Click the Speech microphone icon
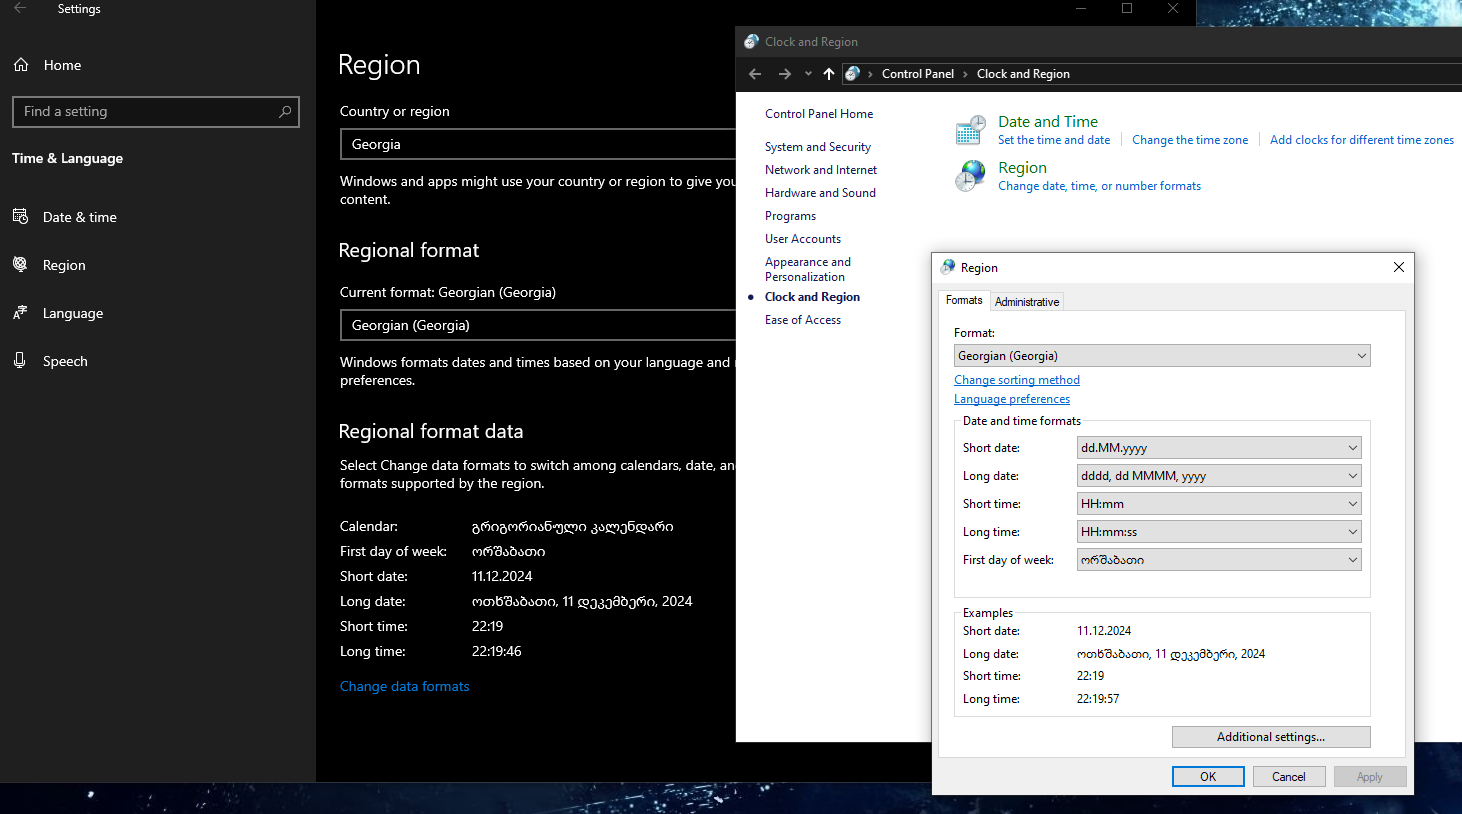 coord(20,360)
